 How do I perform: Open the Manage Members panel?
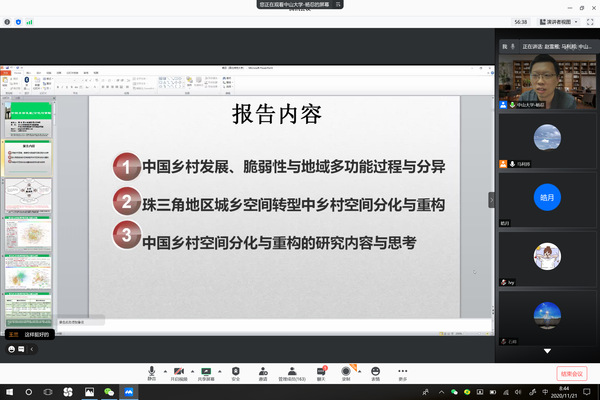291,370
